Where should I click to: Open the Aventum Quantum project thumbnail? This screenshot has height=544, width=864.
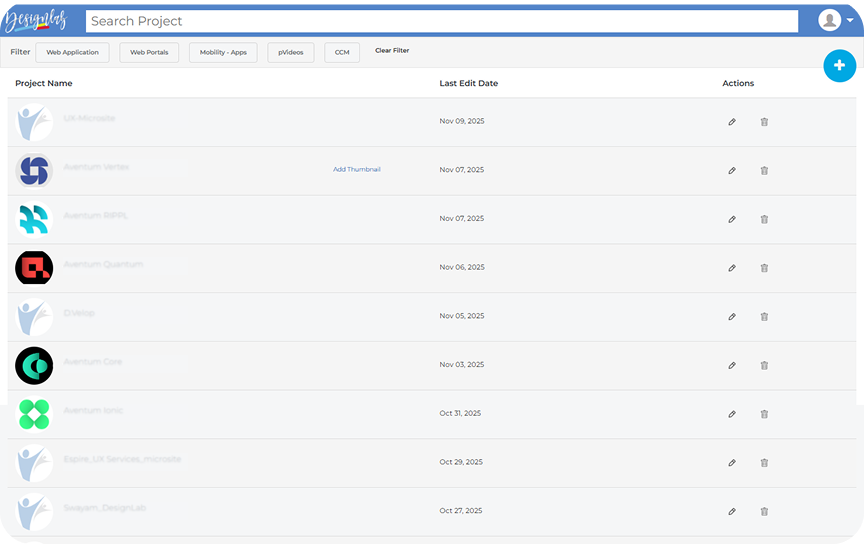(x=34, y=267)
